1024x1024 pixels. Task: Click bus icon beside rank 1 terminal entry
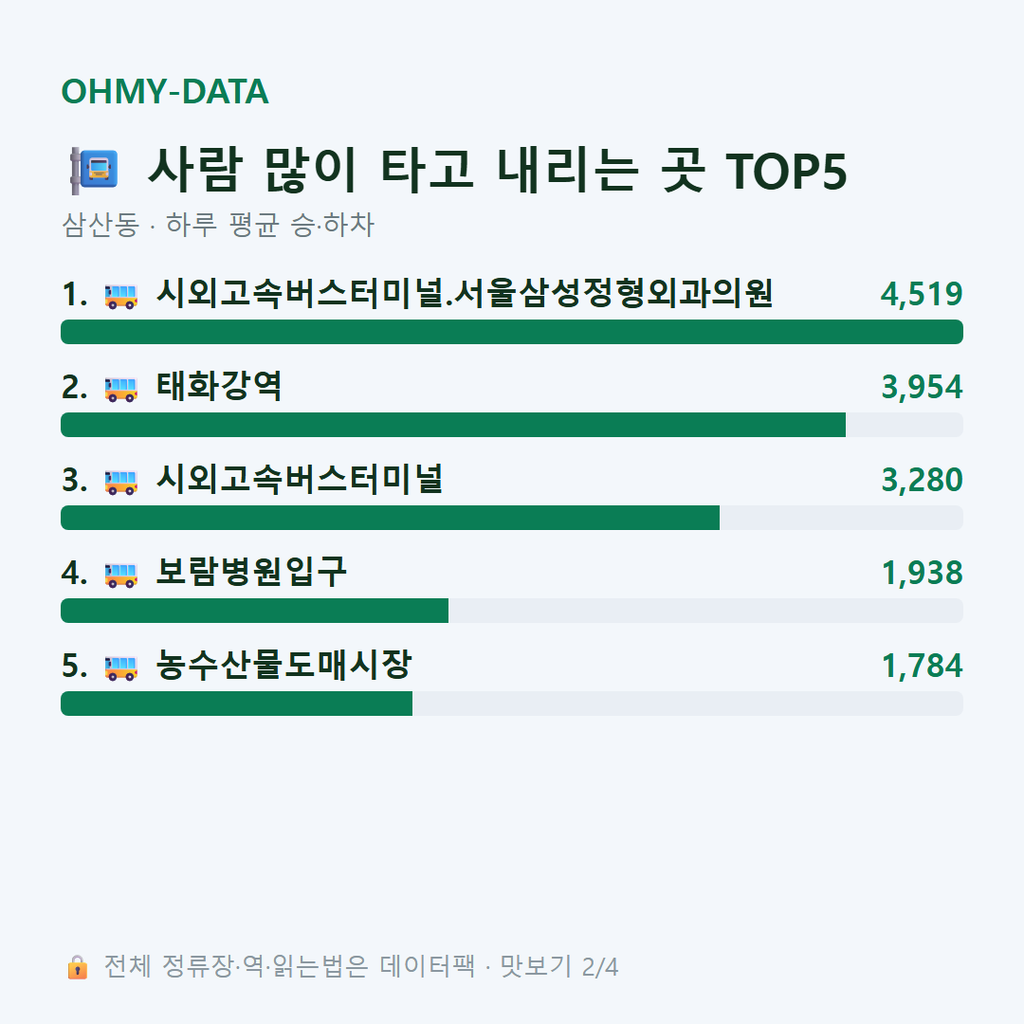pos(121,296)
